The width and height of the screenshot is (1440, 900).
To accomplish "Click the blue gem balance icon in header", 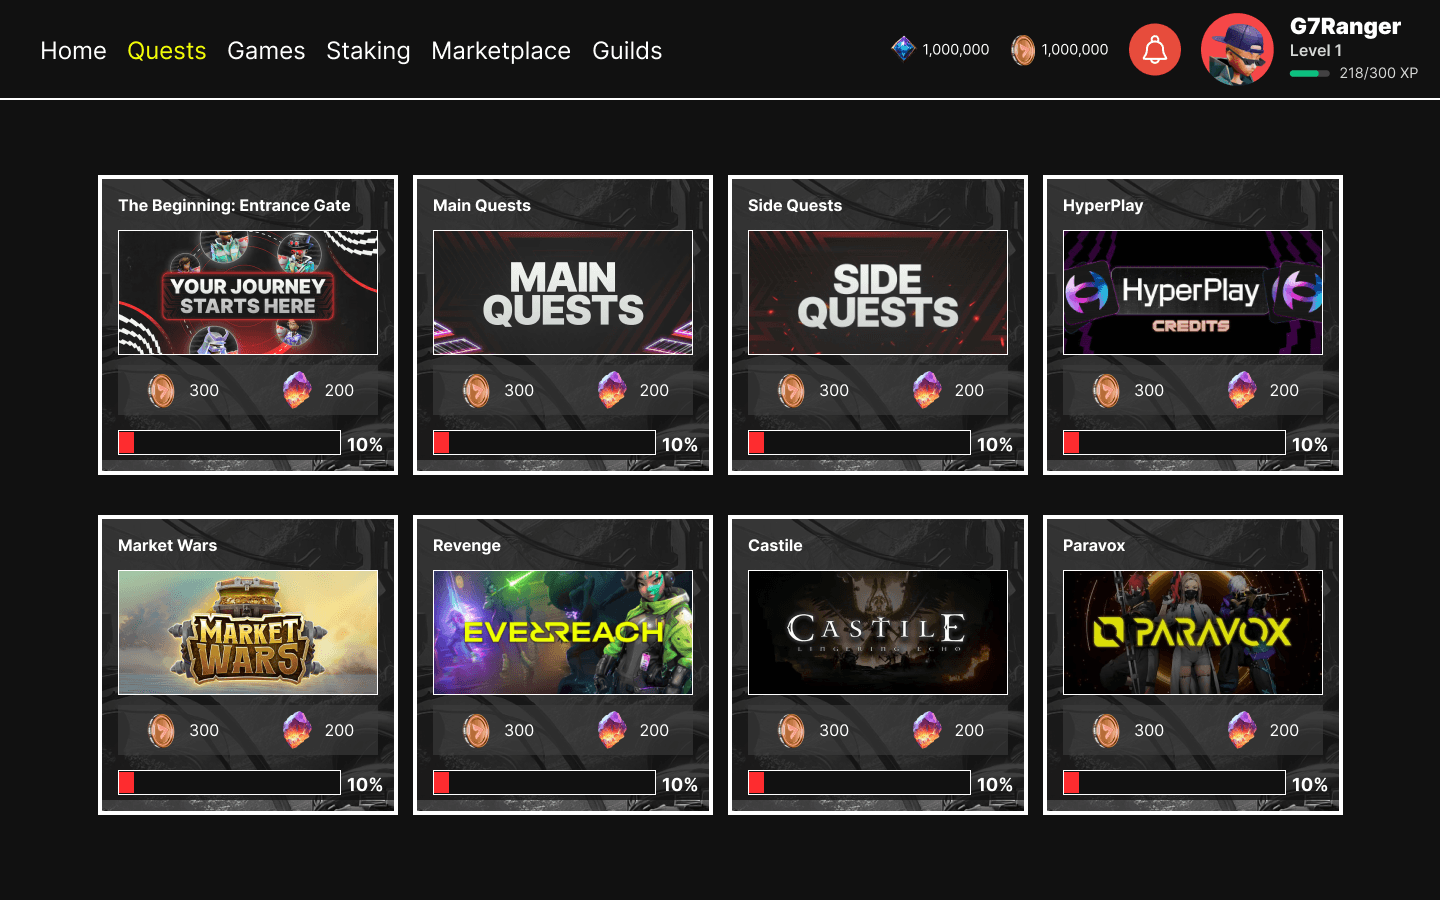I will point(903,49).
